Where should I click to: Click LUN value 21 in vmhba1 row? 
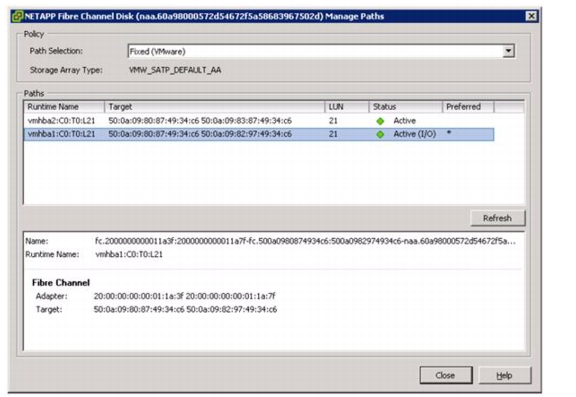333,134
